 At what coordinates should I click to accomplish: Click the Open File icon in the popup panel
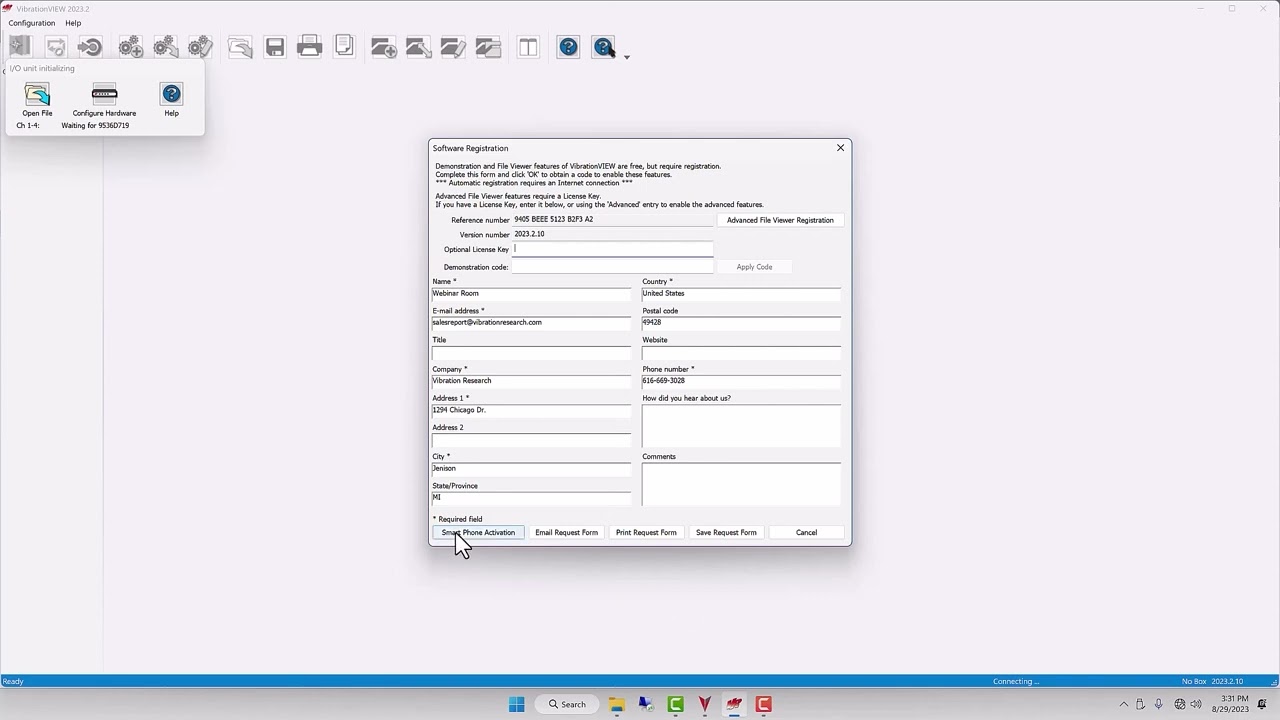click(37, 95)
